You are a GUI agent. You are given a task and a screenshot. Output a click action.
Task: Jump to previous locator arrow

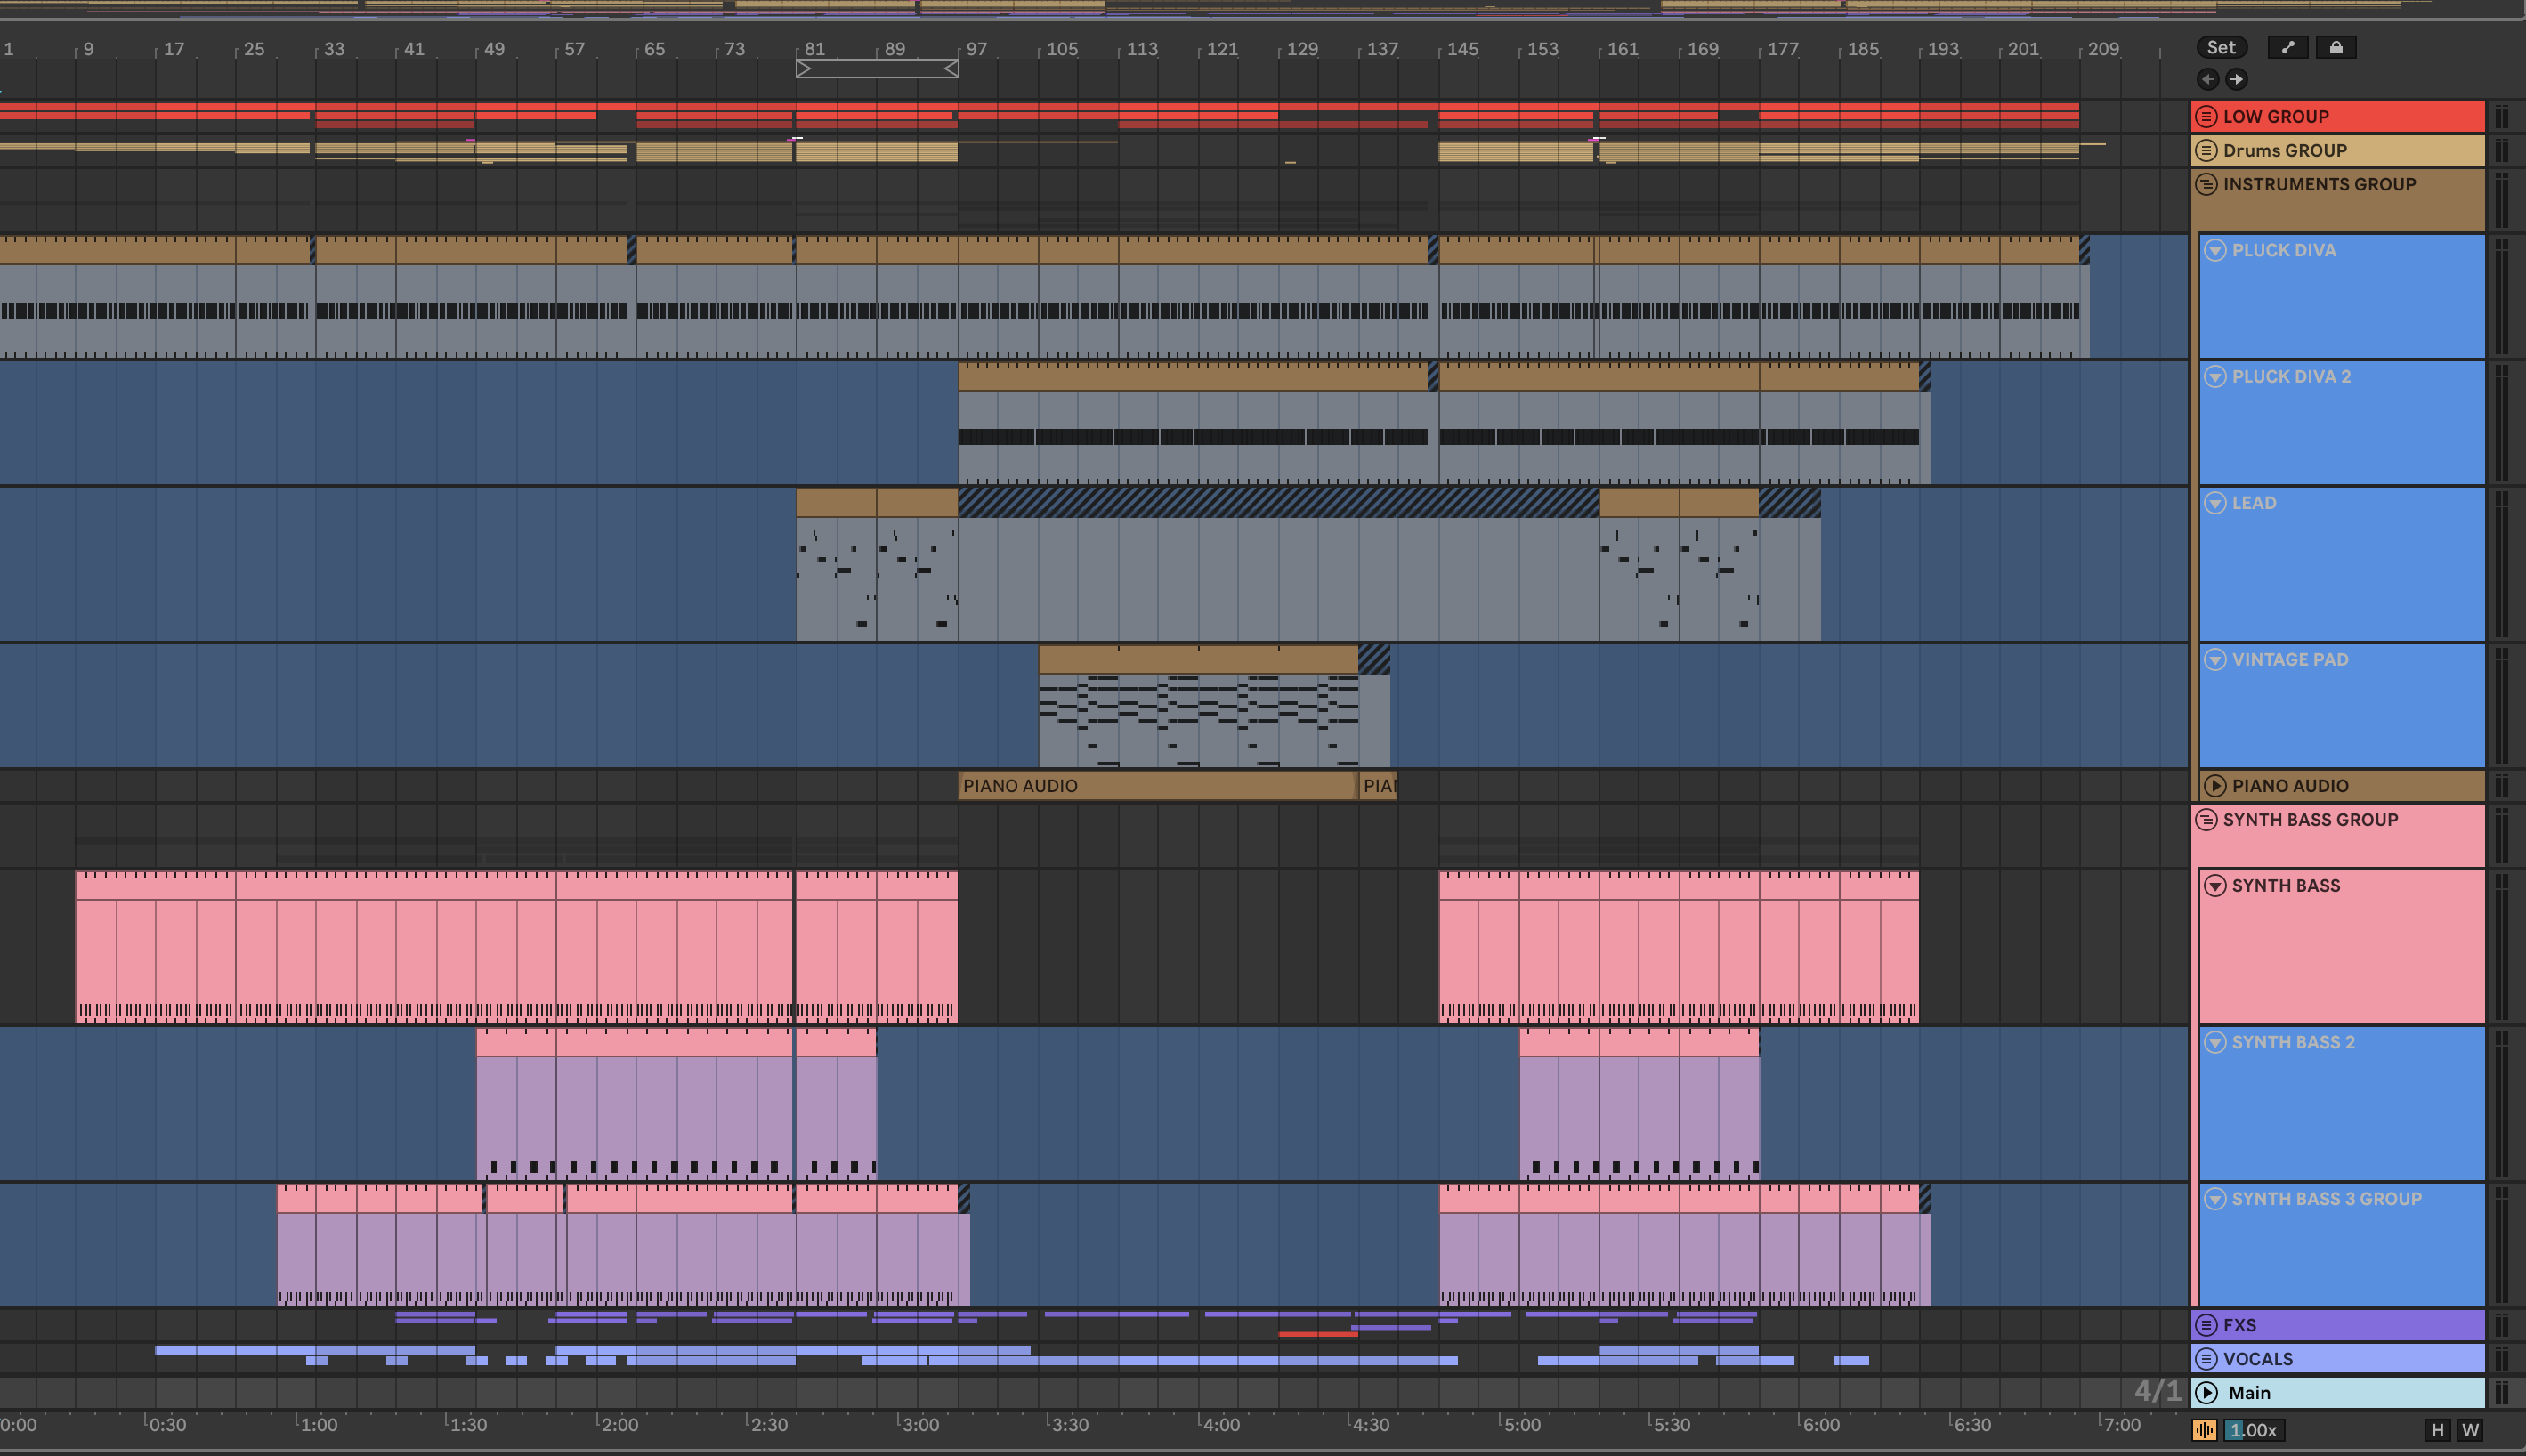coord(2208,79)
